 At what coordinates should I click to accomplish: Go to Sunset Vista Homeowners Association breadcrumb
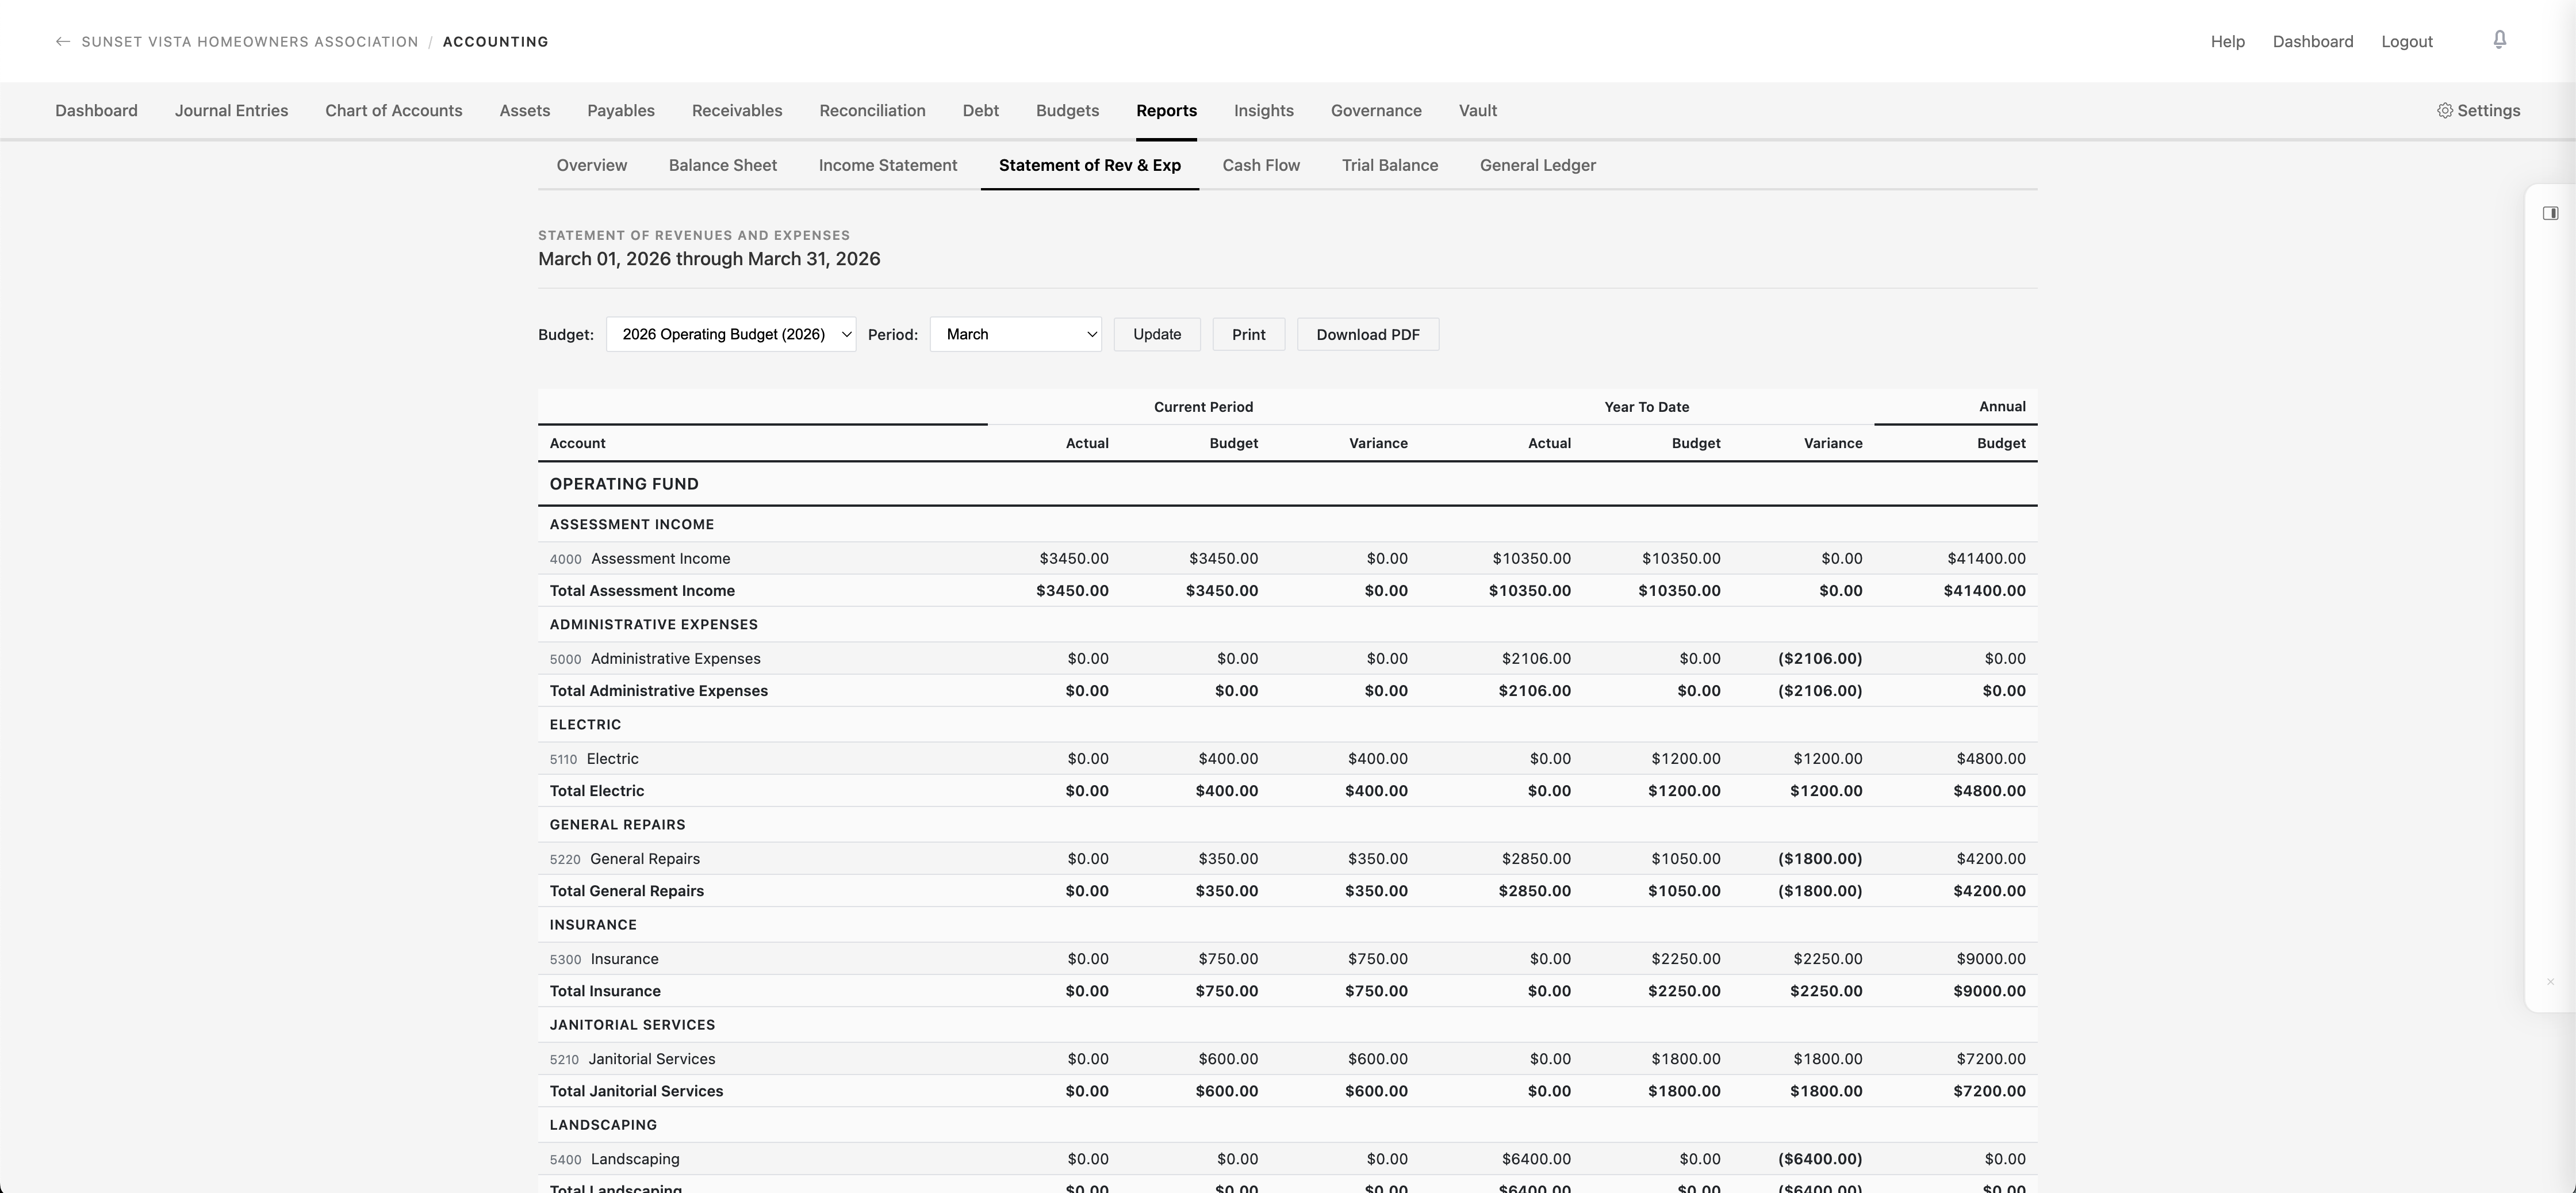[250, 42]
